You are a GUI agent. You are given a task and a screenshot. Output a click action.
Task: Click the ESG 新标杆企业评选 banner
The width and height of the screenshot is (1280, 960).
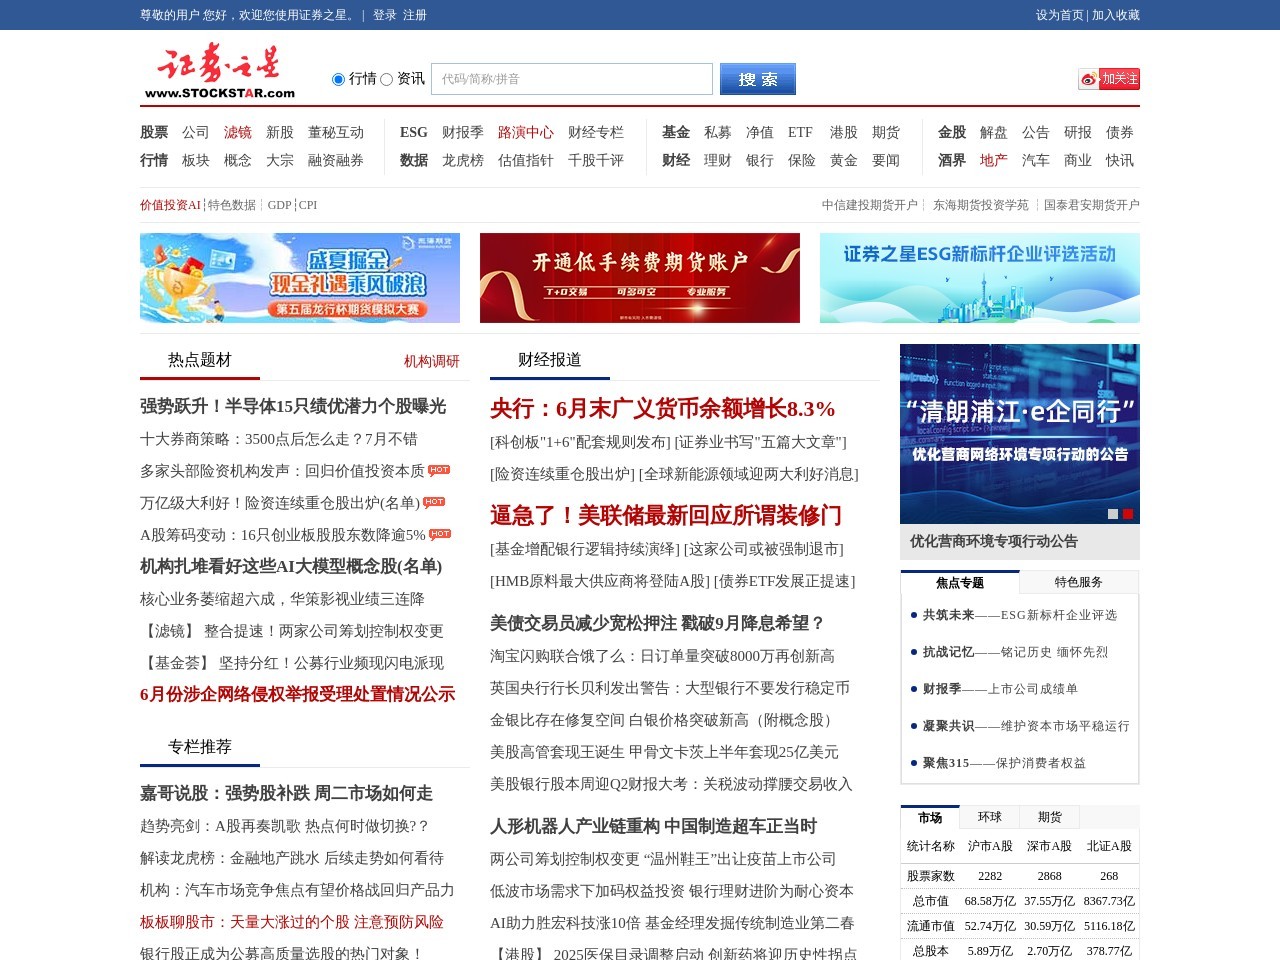tap(979, 277)
